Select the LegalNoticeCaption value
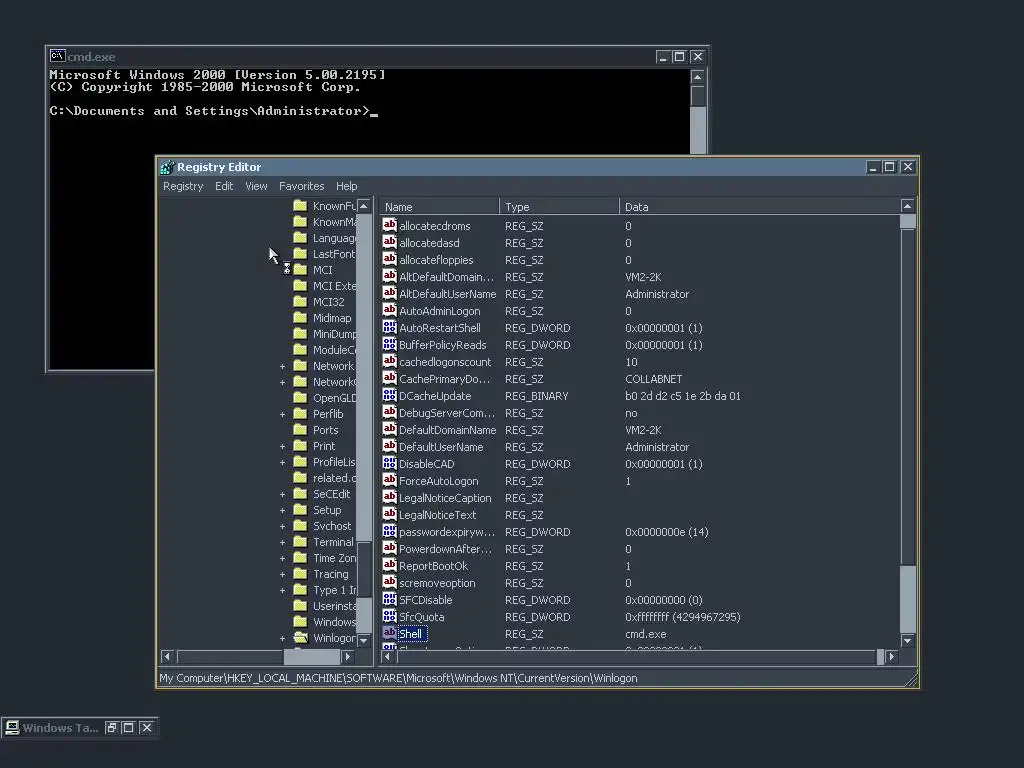 (445, 498)
